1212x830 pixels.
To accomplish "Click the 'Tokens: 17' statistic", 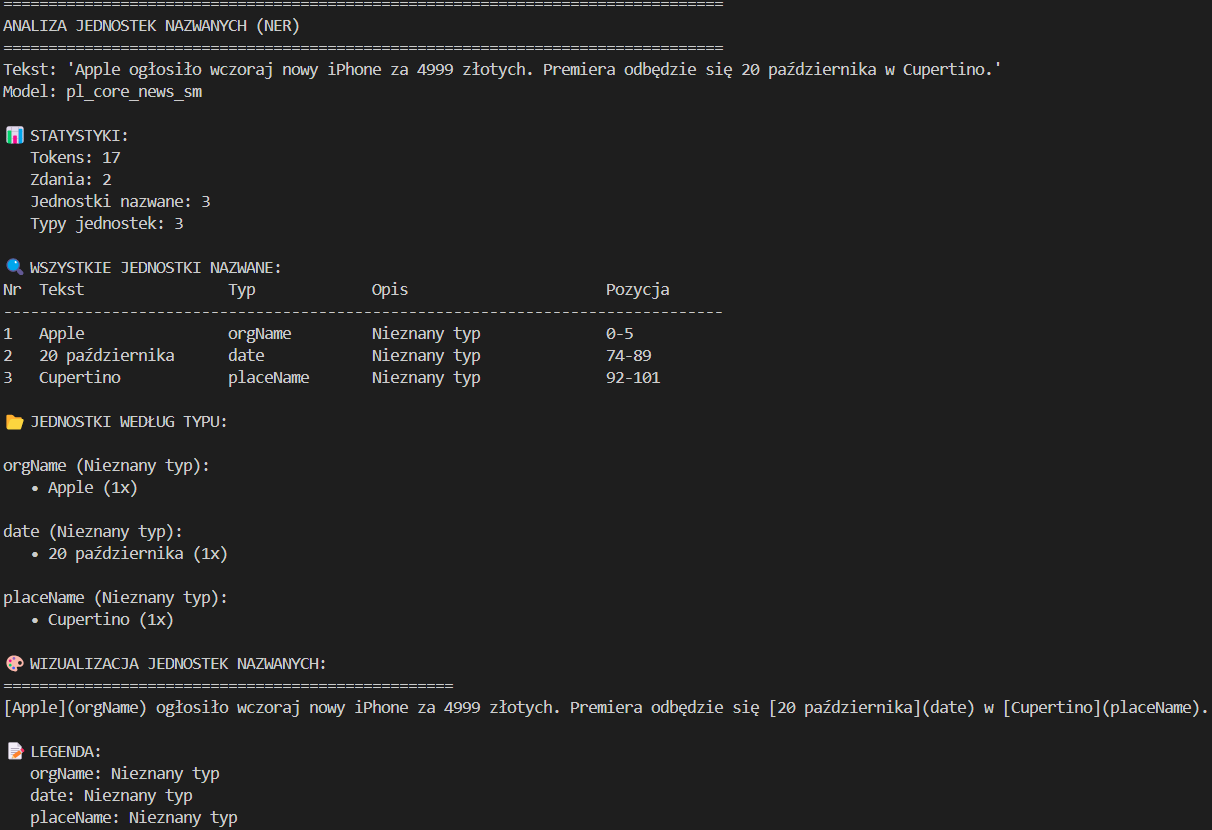I will point(75,157).
